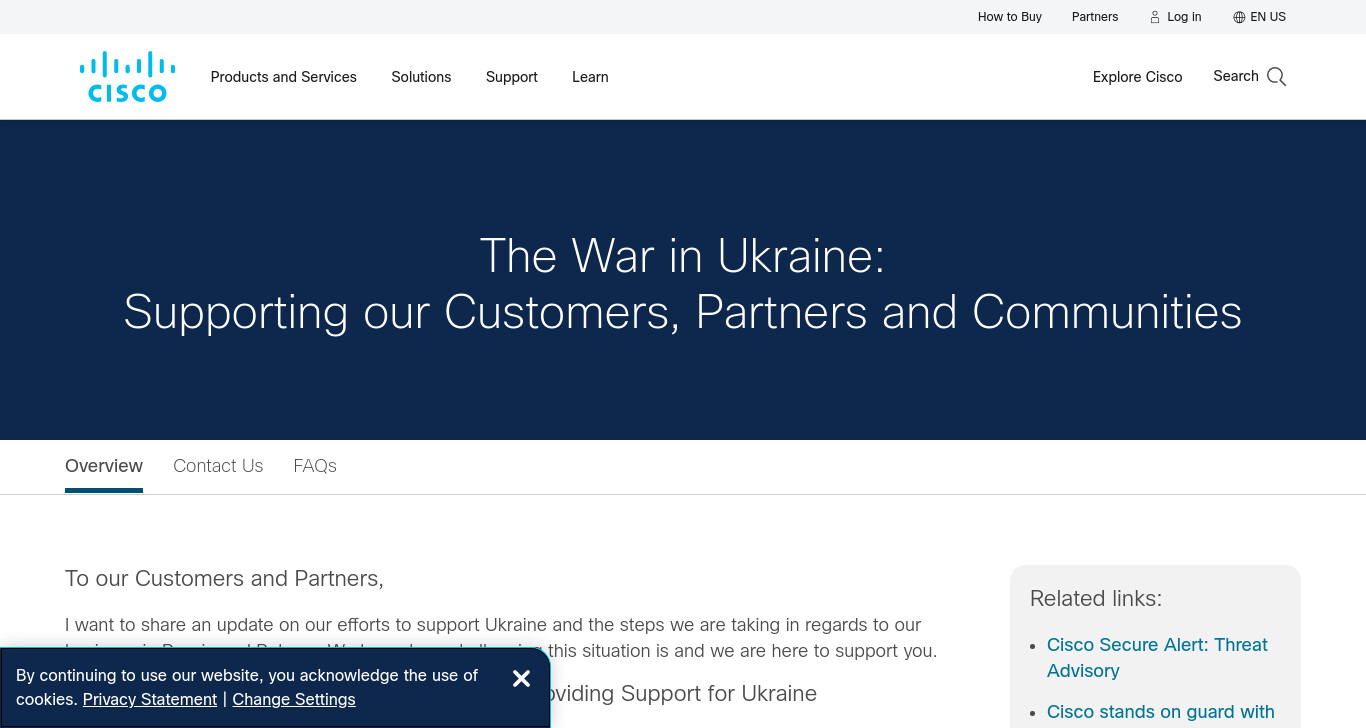1366x728 pixels.
Task: Open Products and Services menu
Action: point(284,77)
